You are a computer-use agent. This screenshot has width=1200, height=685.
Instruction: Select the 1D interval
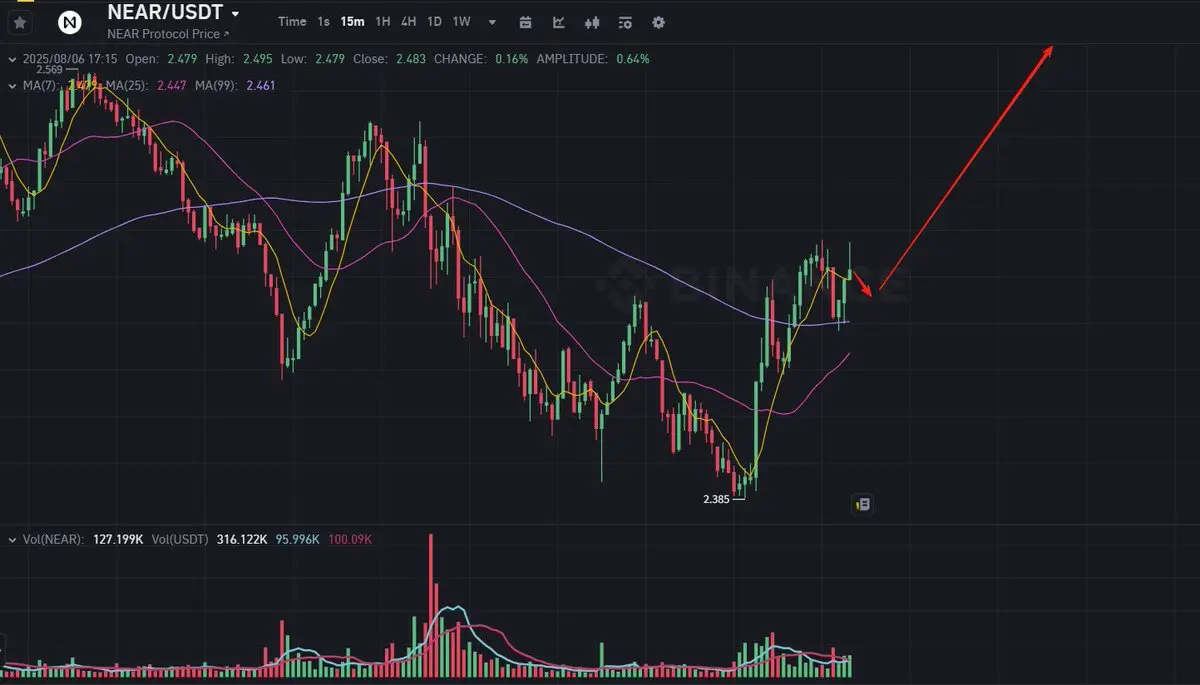tap(434, 22)
